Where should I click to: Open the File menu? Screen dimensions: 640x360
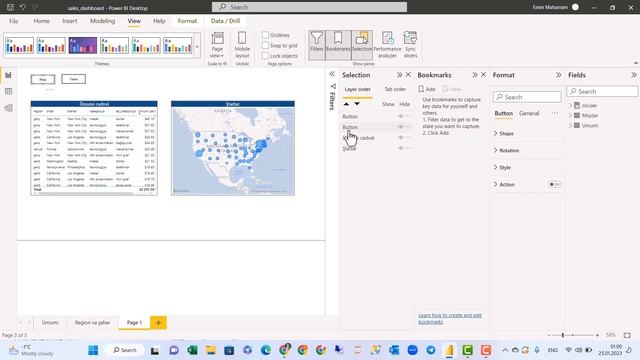(13, 21)
